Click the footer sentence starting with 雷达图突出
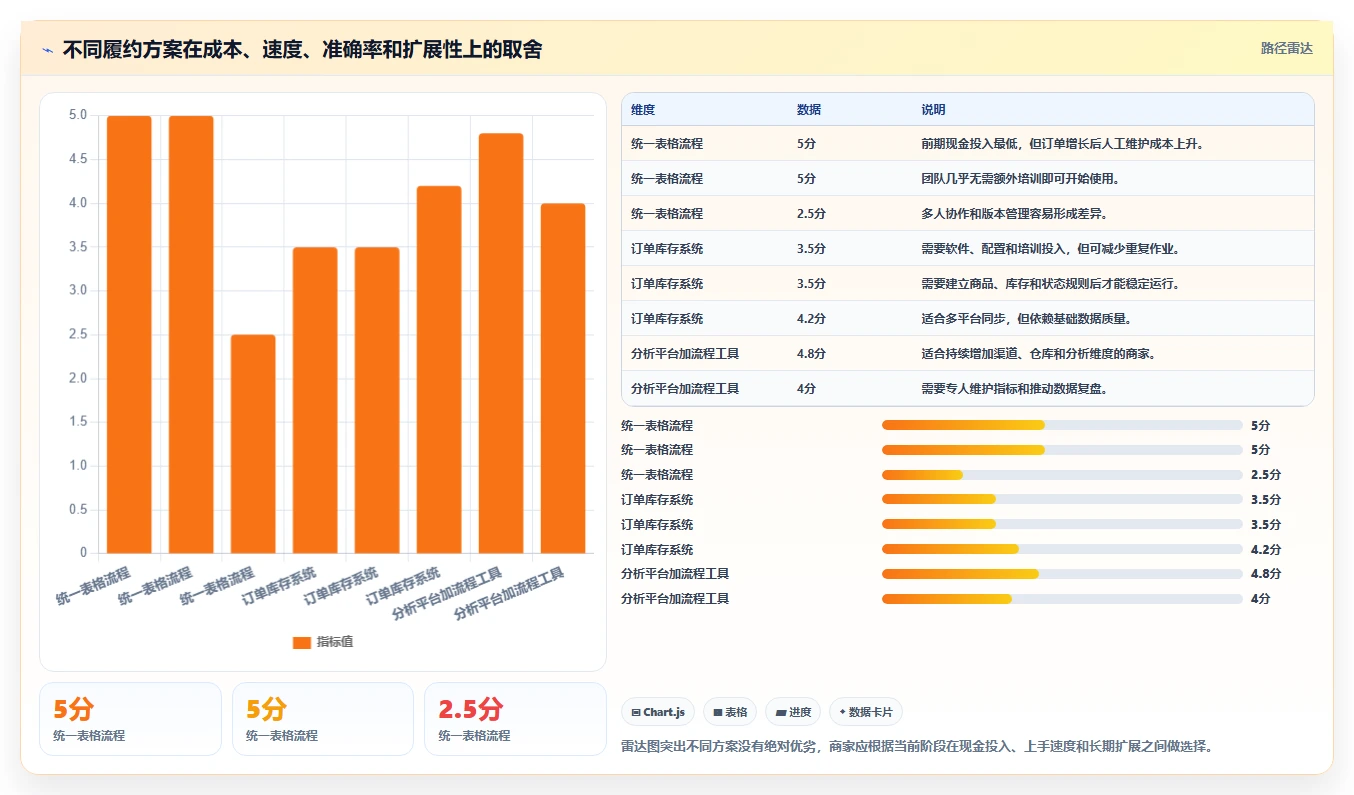Screen dimensions: 1354x795 click(x=917, y=747)
